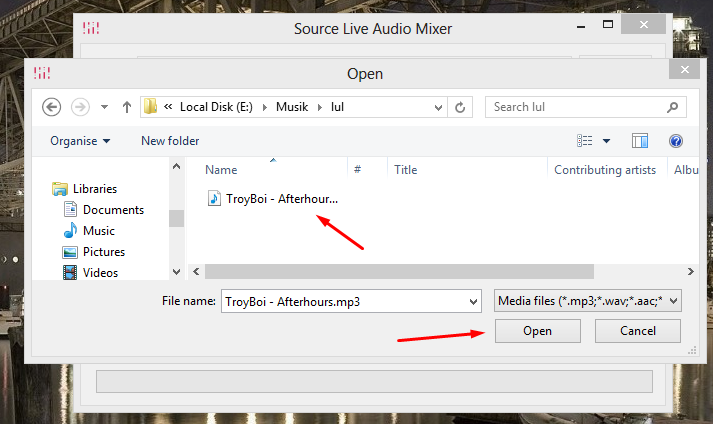
Task: Open the Media files type filter
Action: click(587, 301)
